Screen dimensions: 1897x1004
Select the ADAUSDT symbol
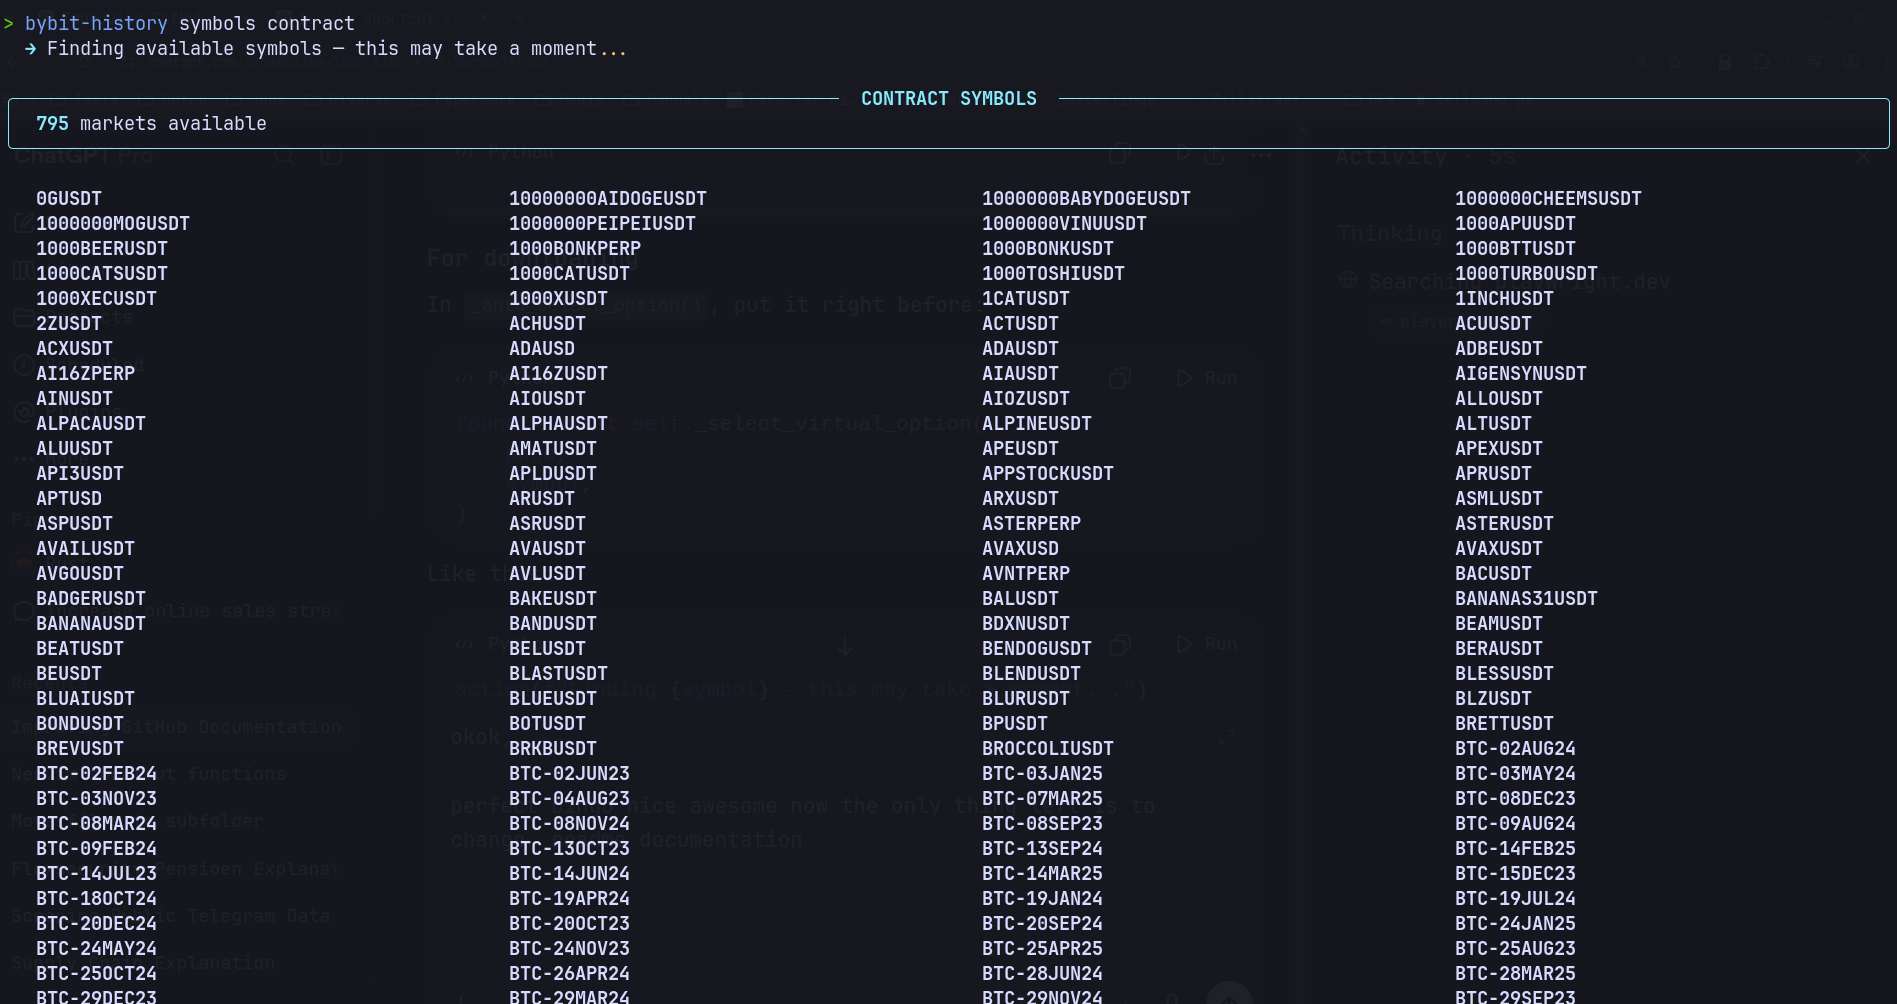click(x=1020, y=349)
